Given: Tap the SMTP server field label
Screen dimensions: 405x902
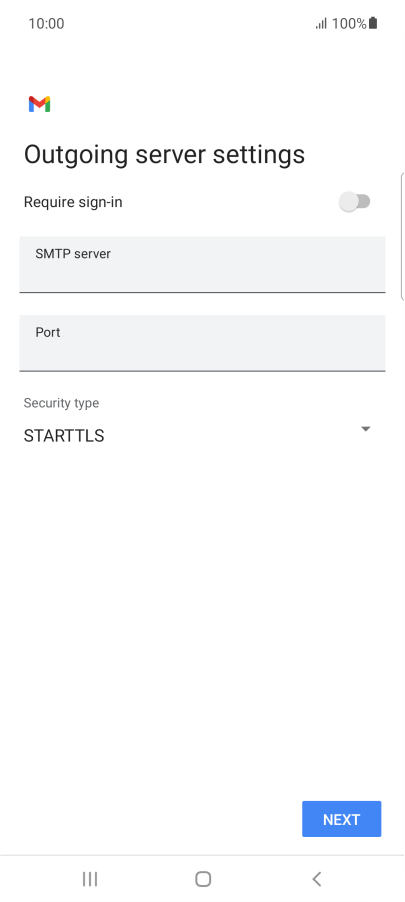Looking at the screenshot, I should [x=73, y=254].
